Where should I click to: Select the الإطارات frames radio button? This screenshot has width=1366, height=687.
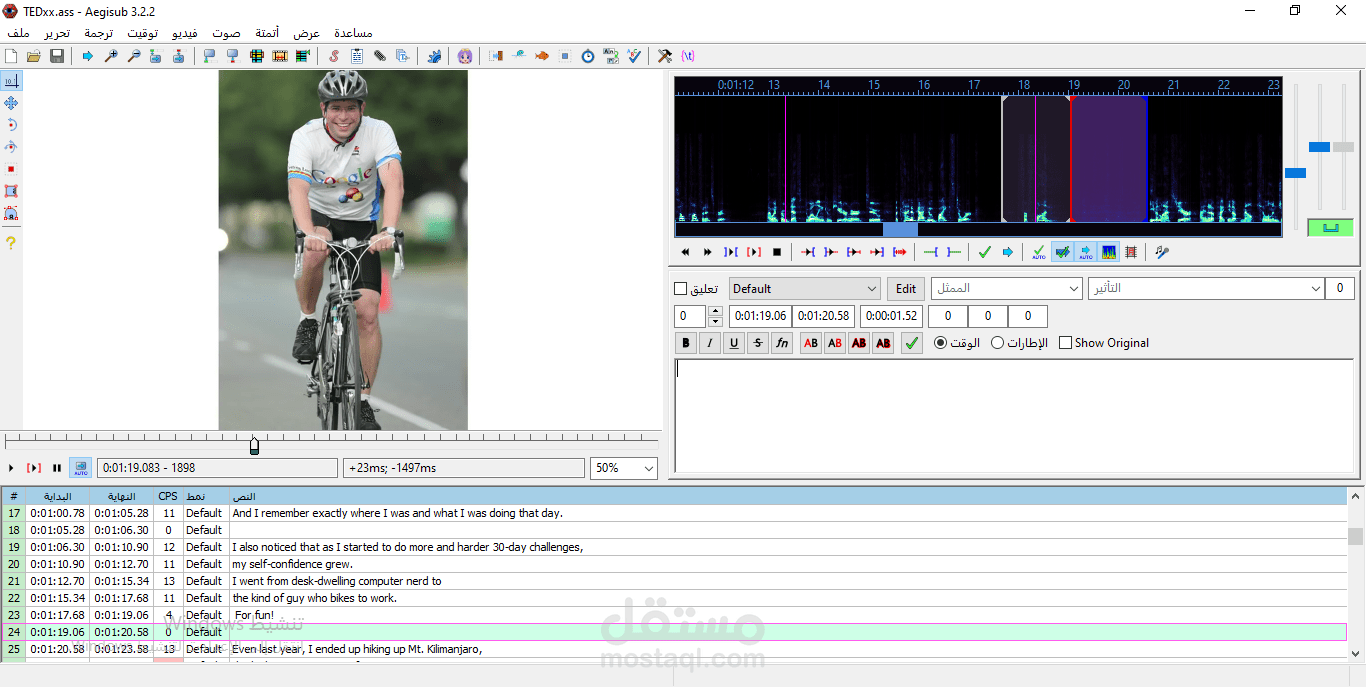[997, 343]
